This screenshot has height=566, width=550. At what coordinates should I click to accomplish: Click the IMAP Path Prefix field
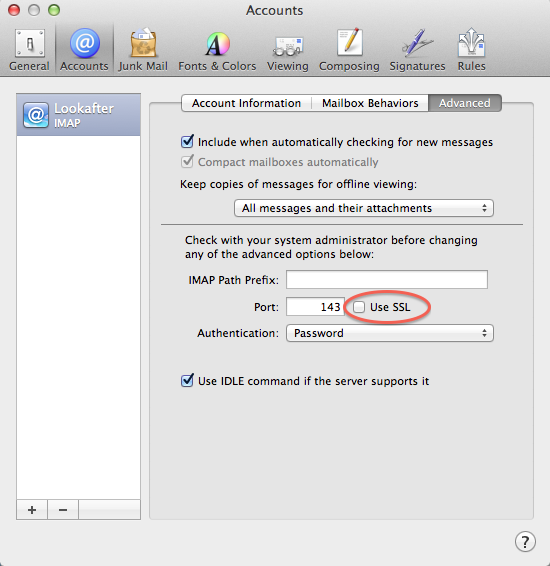tap(387, 279)
